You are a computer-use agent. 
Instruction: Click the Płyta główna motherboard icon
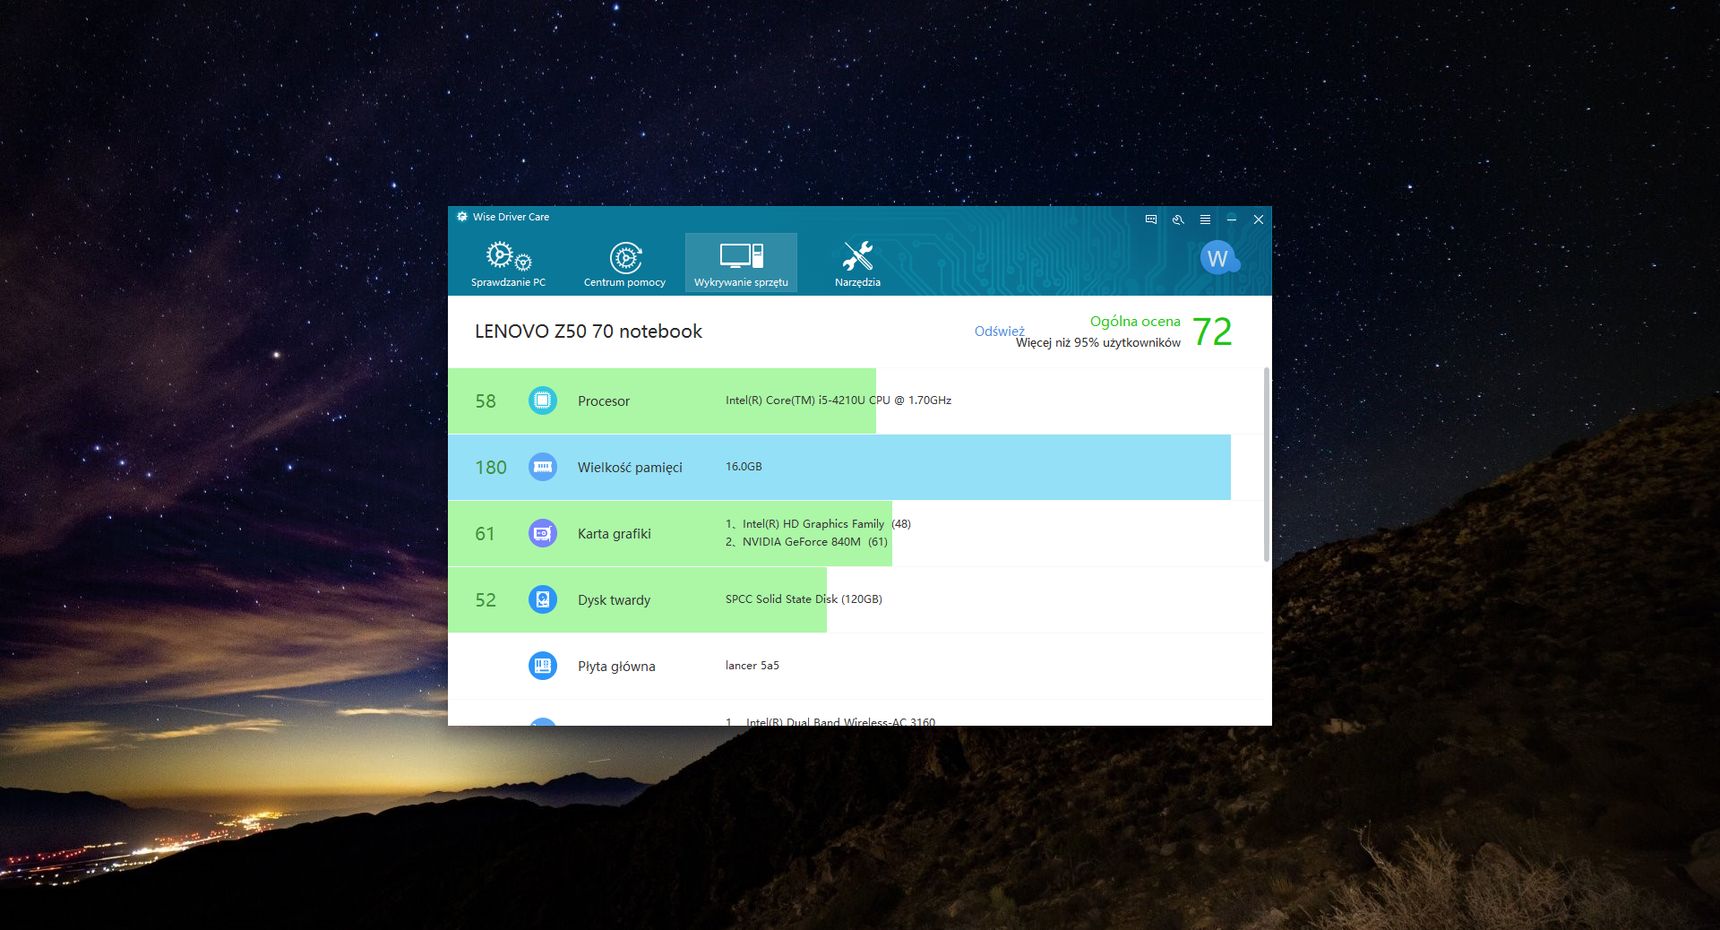(x=542, y=666)
